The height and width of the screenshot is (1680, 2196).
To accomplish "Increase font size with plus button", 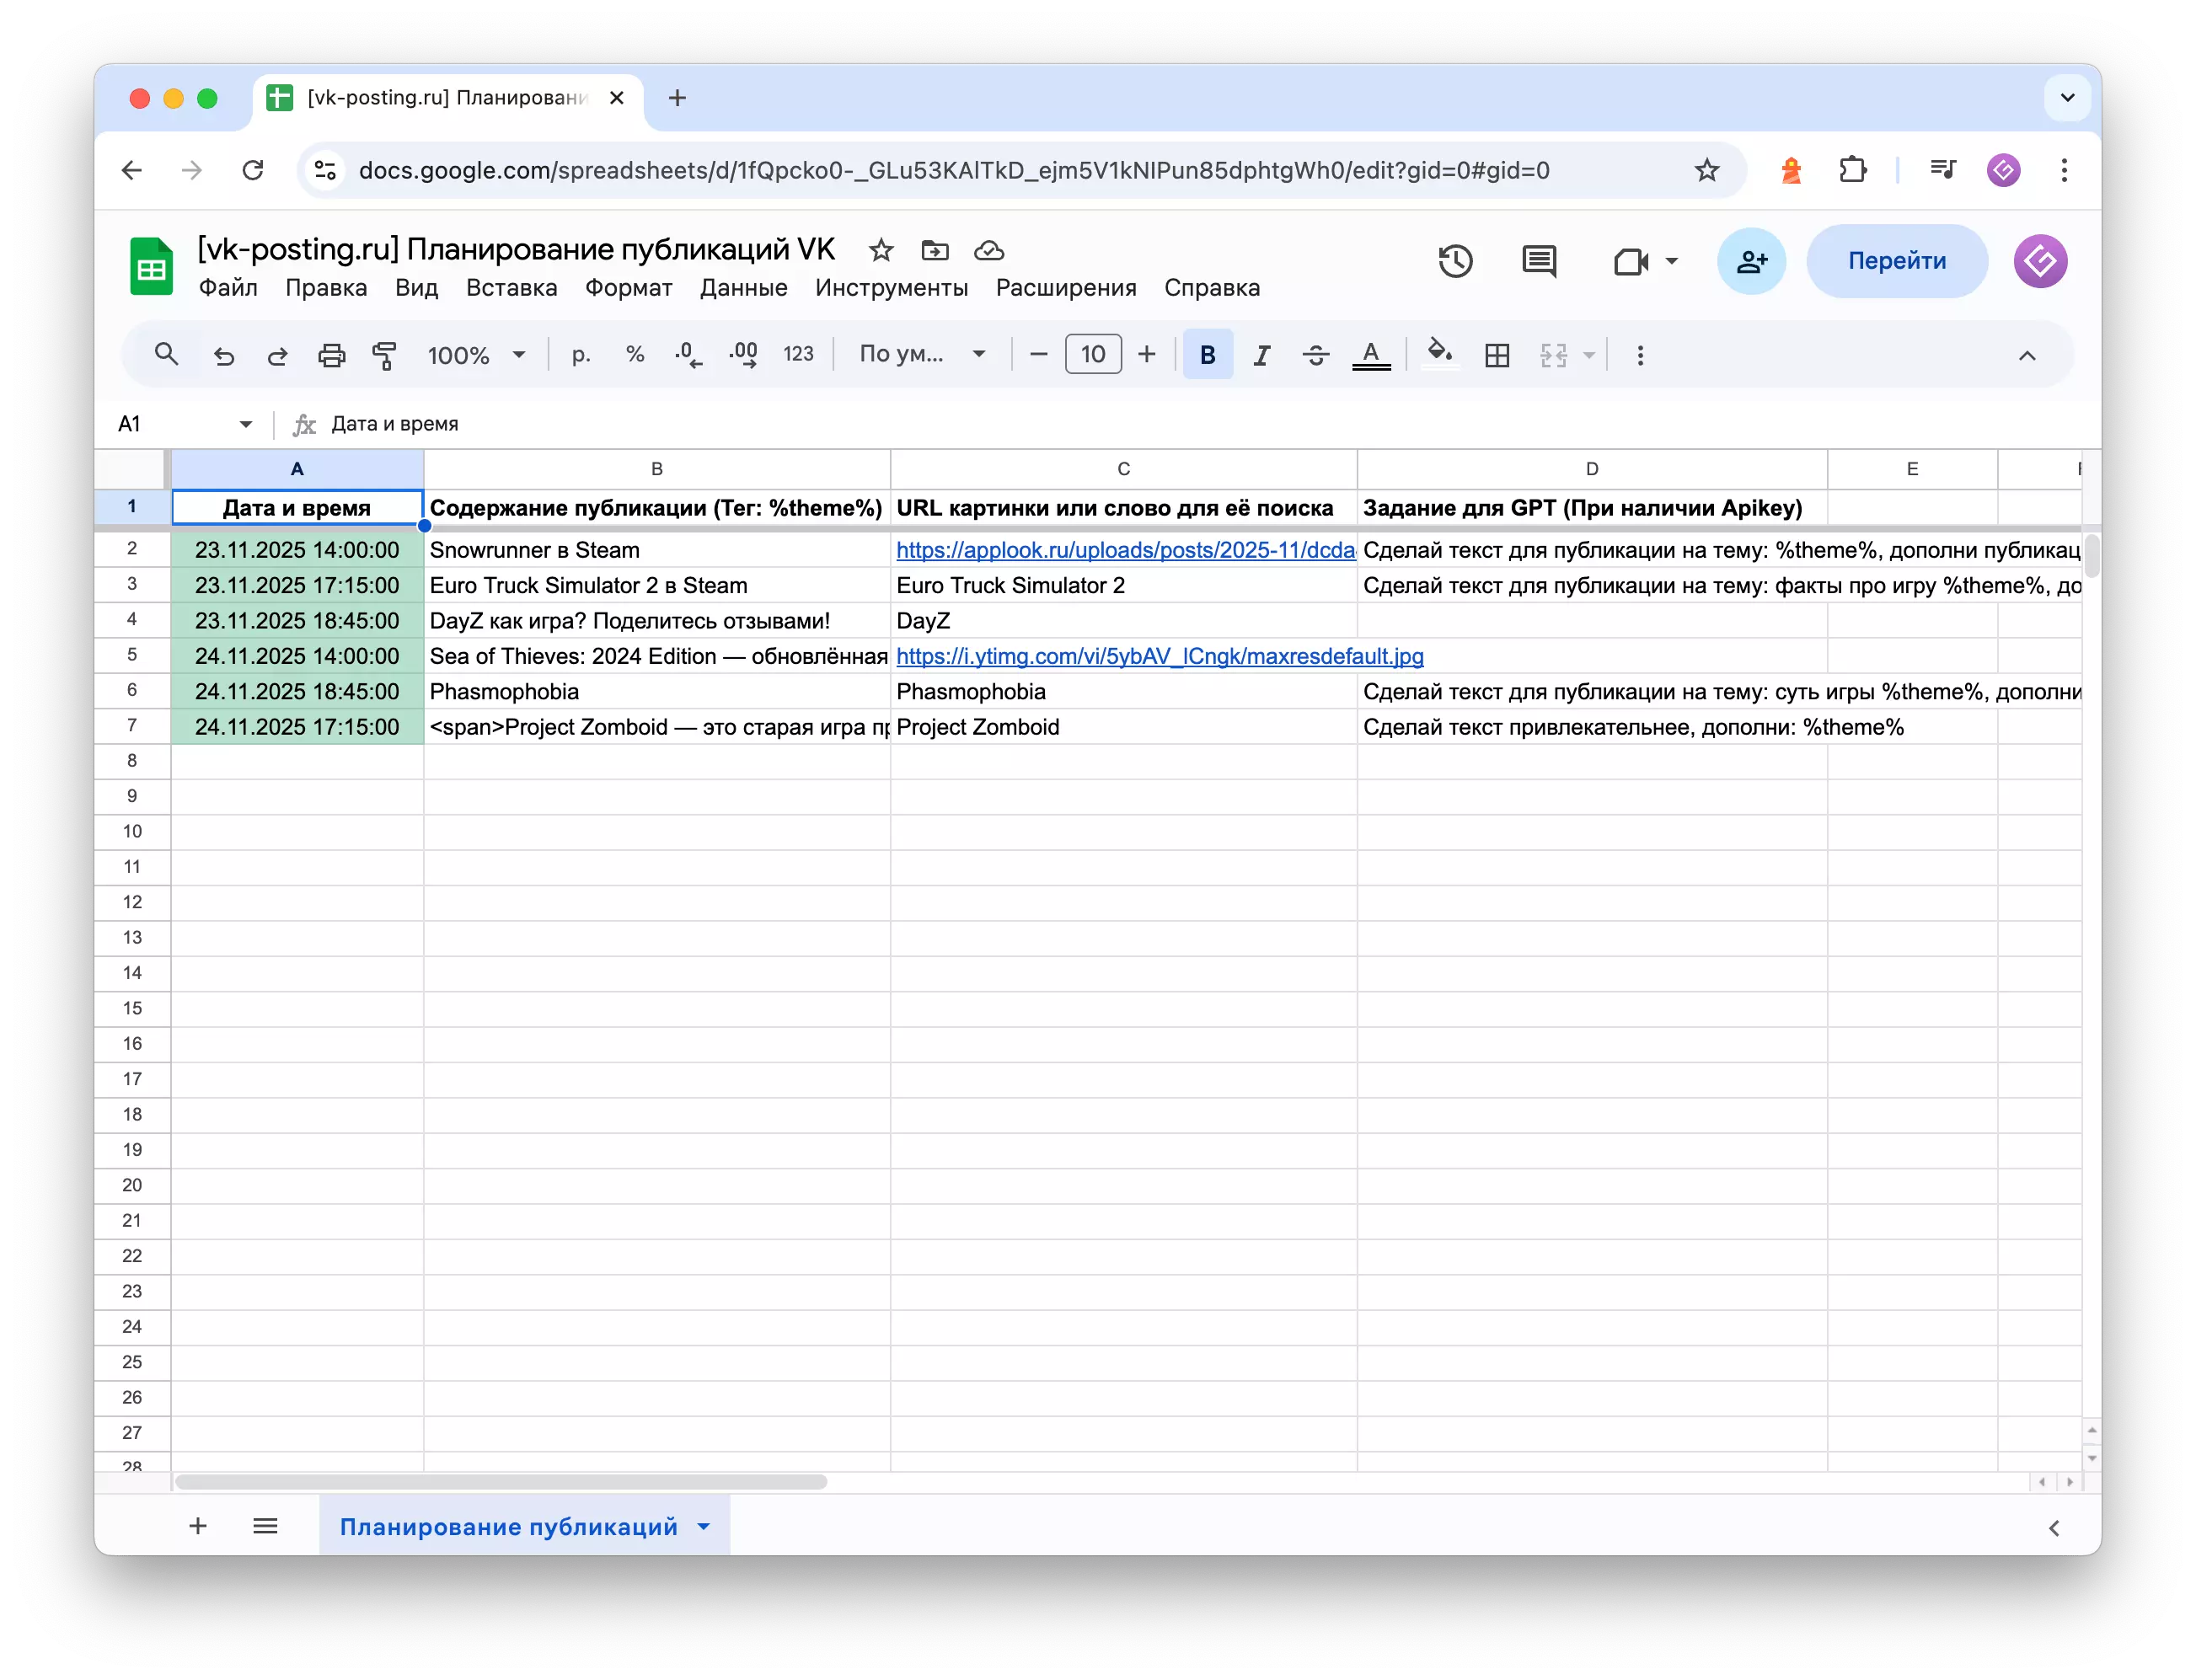I will (1147, 354).
